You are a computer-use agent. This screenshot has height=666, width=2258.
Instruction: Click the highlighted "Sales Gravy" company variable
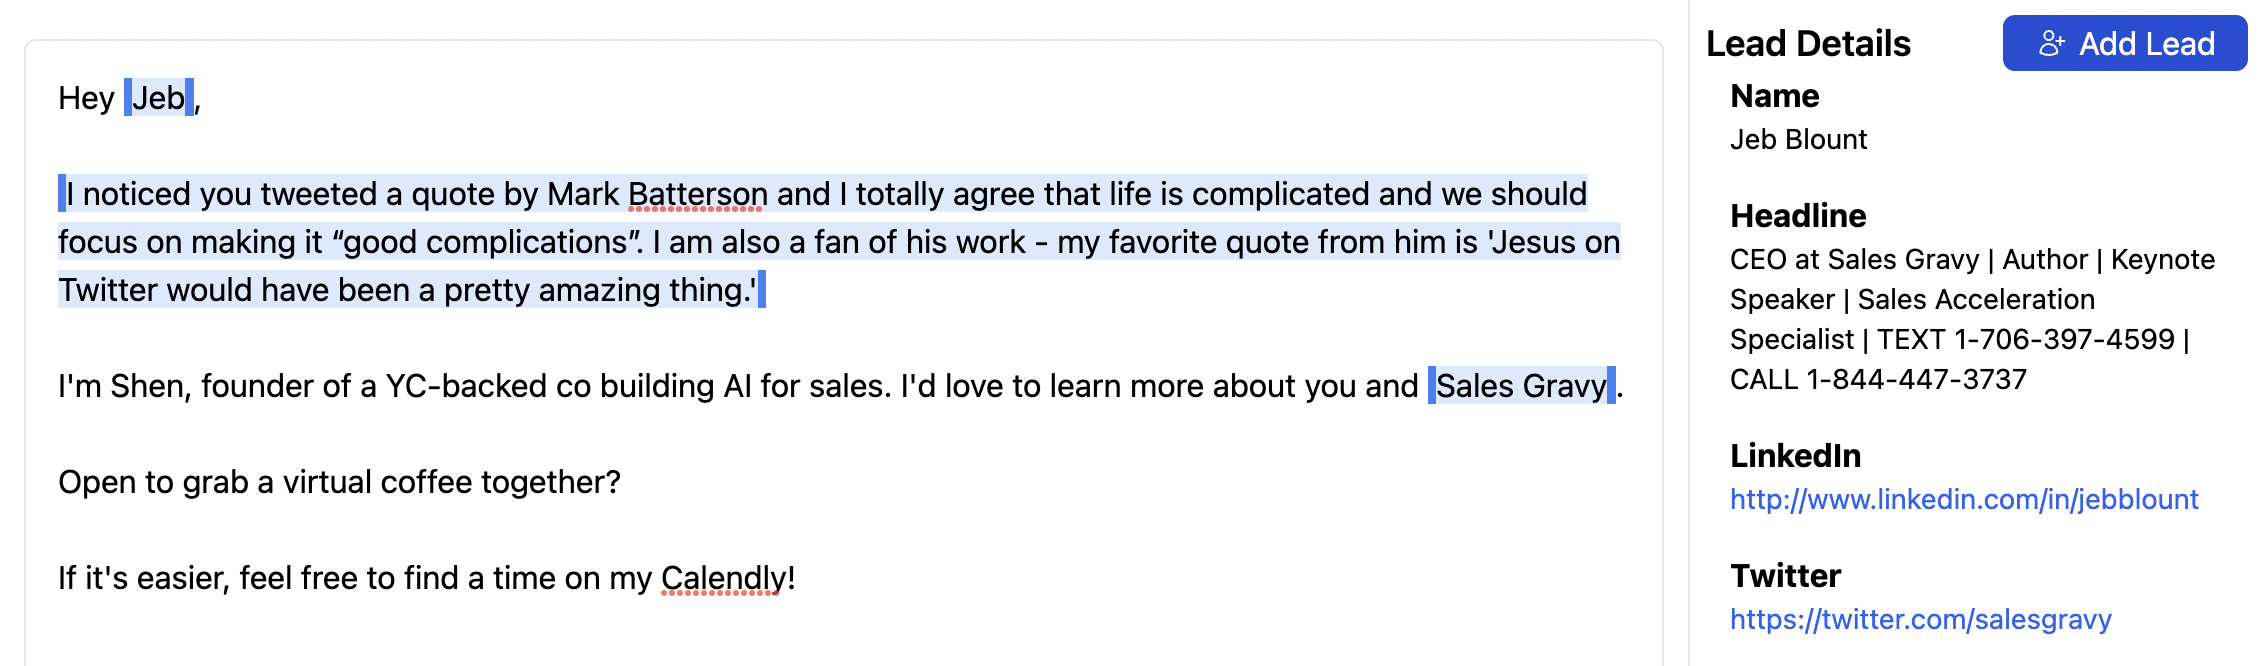(x=1520, y=386)
